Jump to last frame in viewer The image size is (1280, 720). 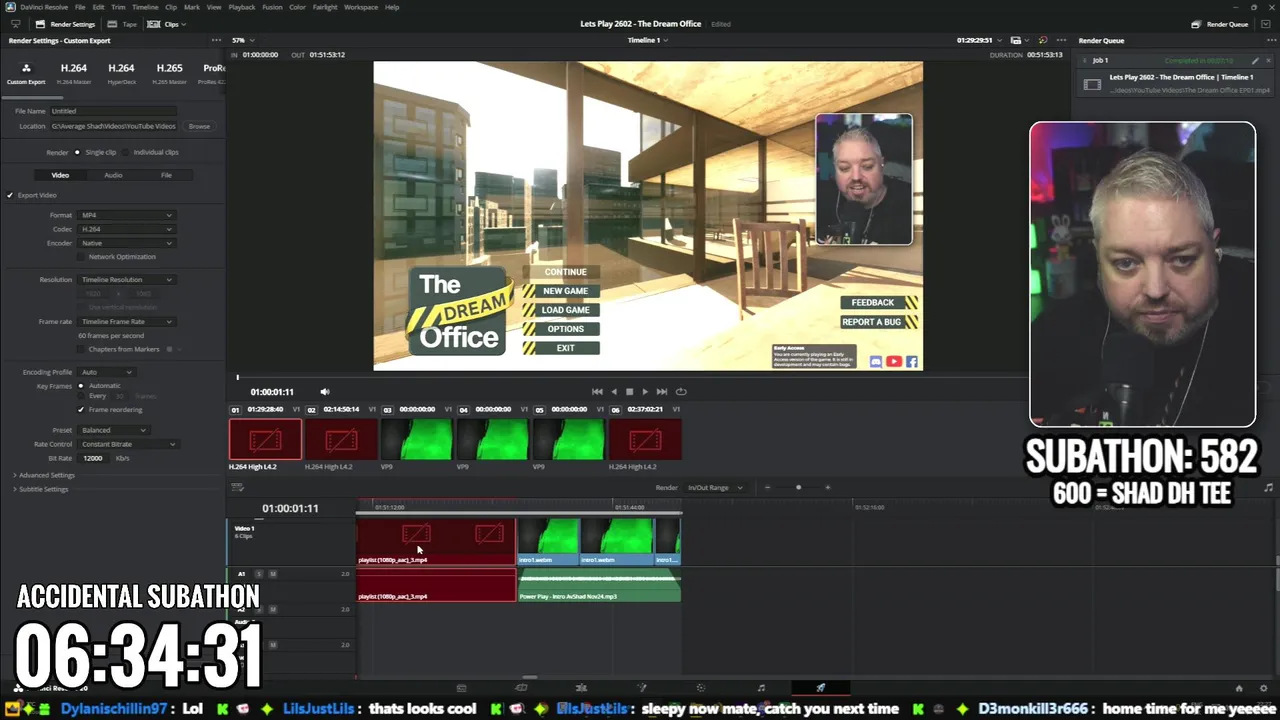[661, 392]
